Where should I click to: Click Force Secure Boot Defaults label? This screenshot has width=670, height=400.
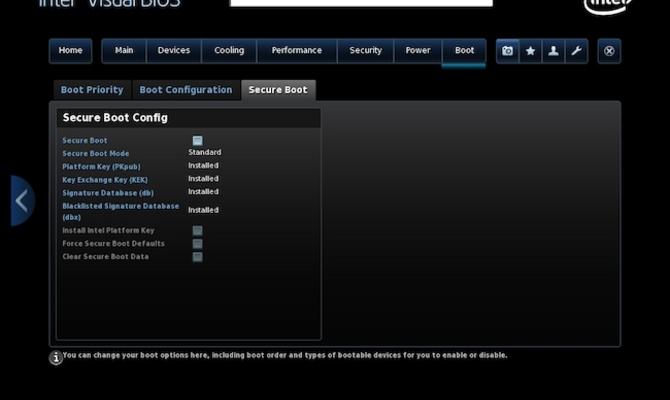114,244
